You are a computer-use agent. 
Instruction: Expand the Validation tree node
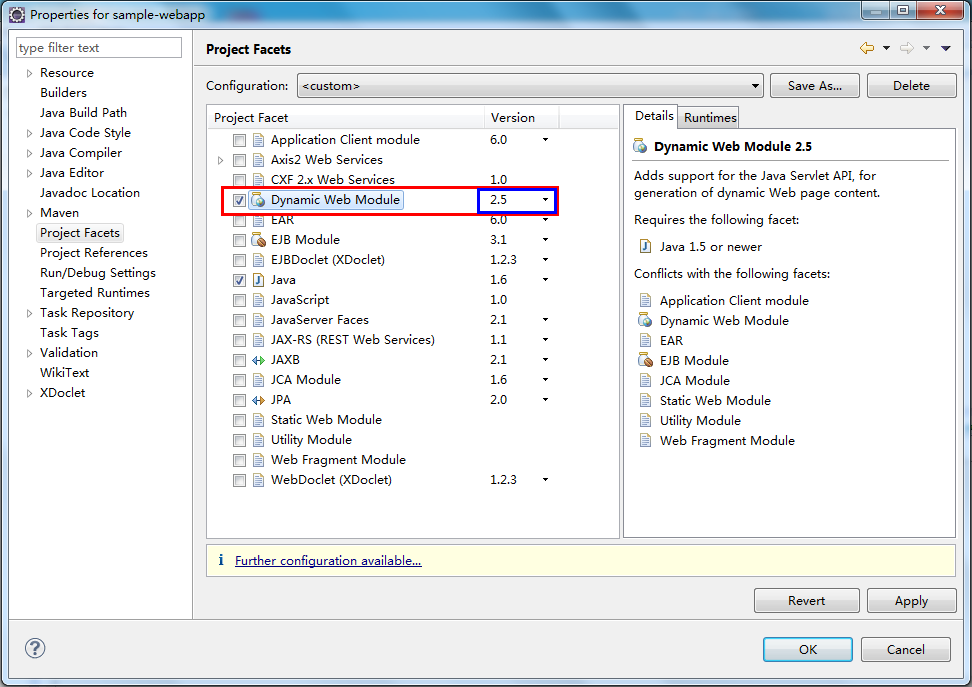[29, 353]
